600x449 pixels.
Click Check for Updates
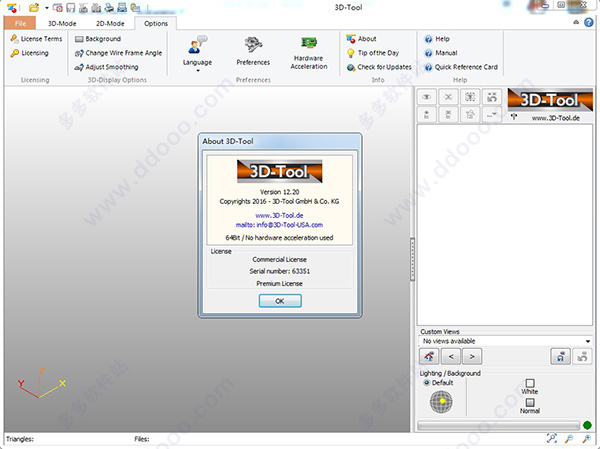pos(379,67)
